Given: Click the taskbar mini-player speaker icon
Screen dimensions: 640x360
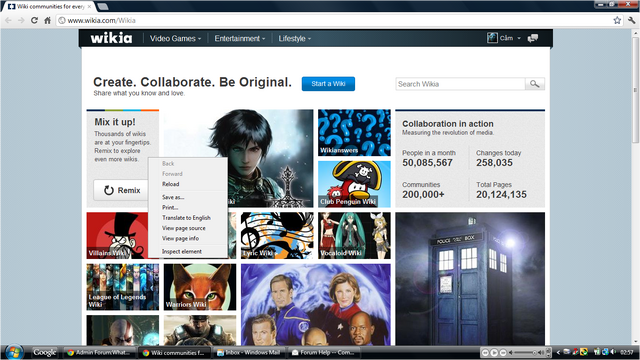Looking at the screenshot, I should pos(541,352).
